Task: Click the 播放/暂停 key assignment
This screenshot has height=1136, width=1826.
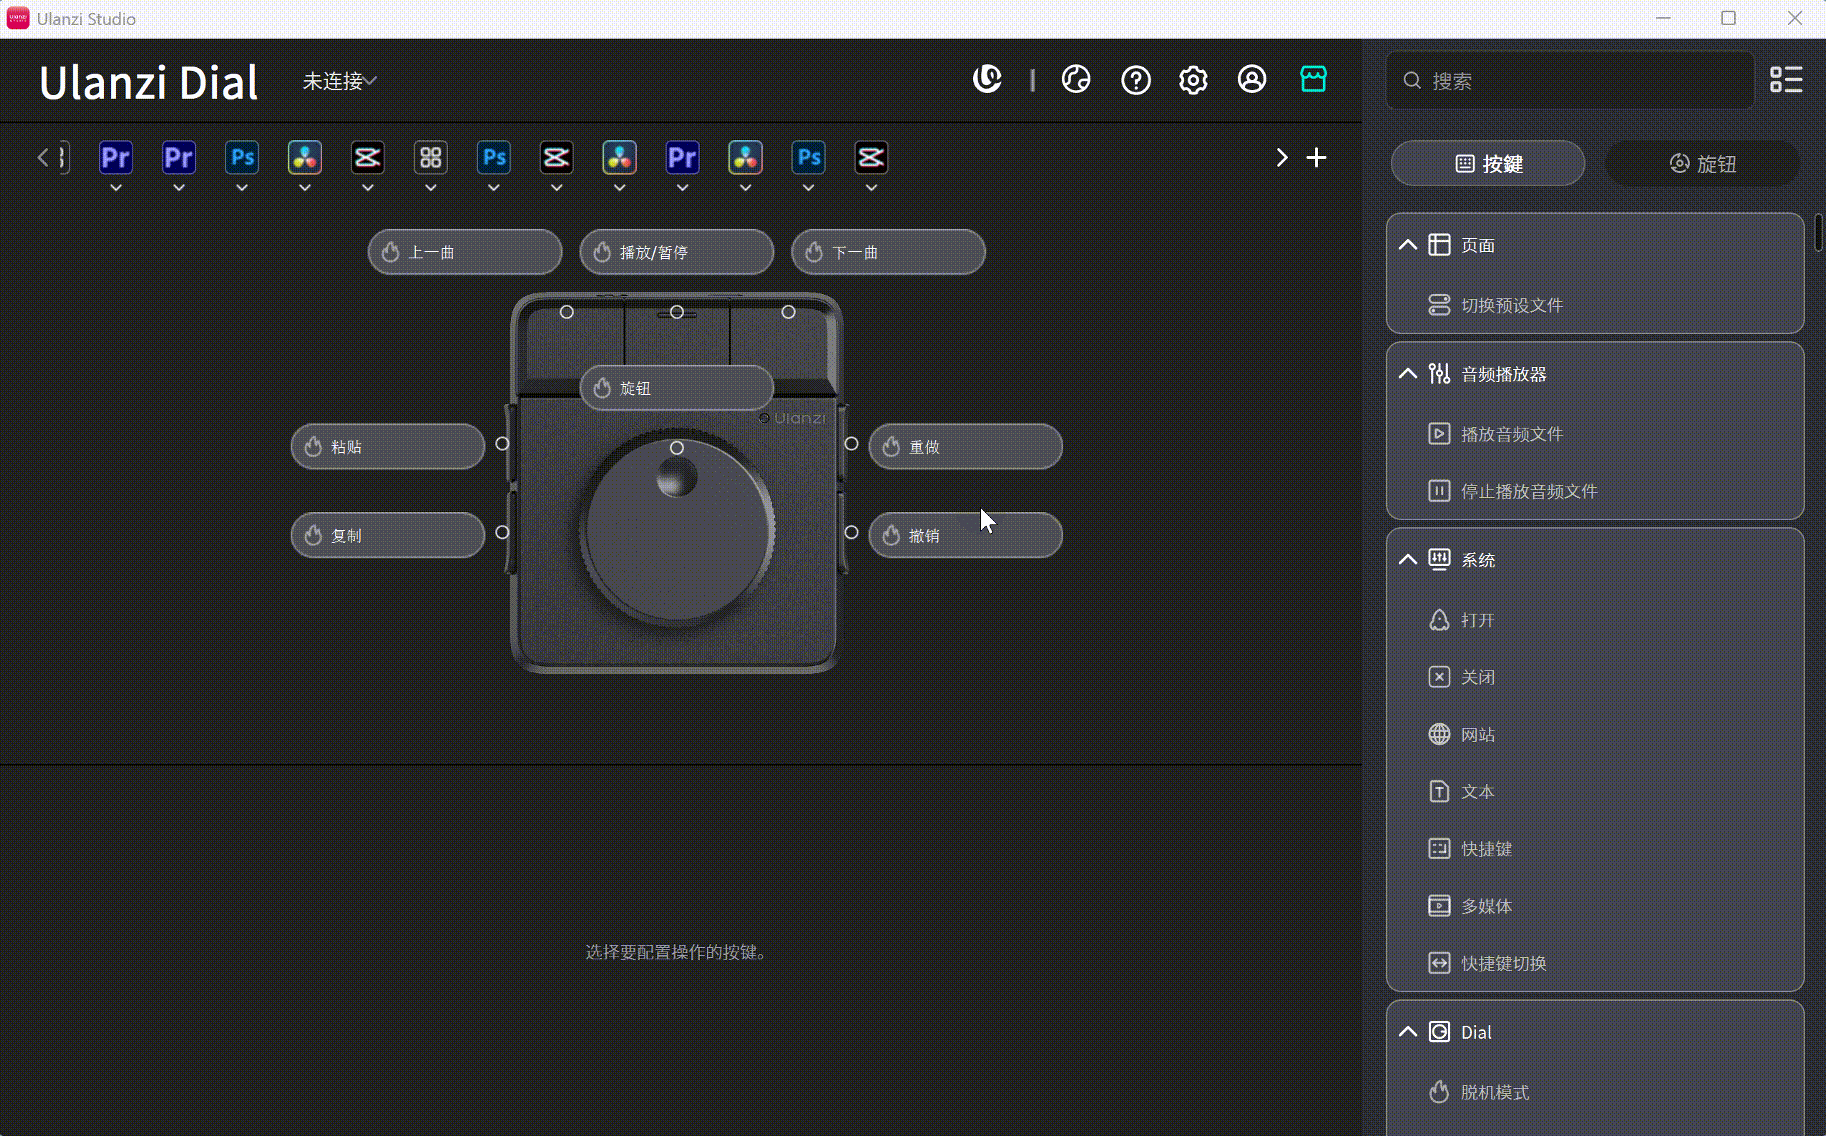Action: click(676, 252)
